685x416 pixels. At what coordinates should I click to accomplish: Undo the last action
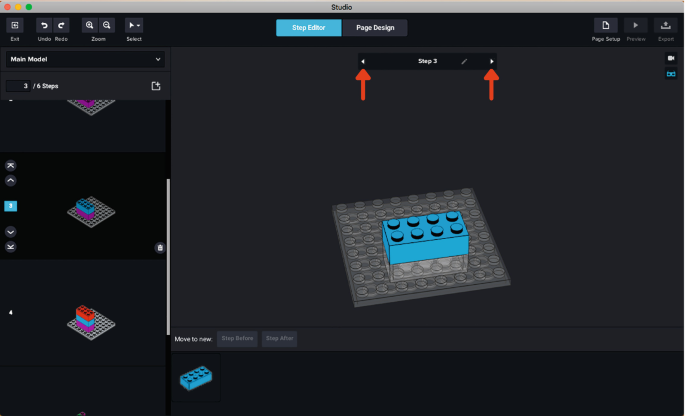click(45, 25)
